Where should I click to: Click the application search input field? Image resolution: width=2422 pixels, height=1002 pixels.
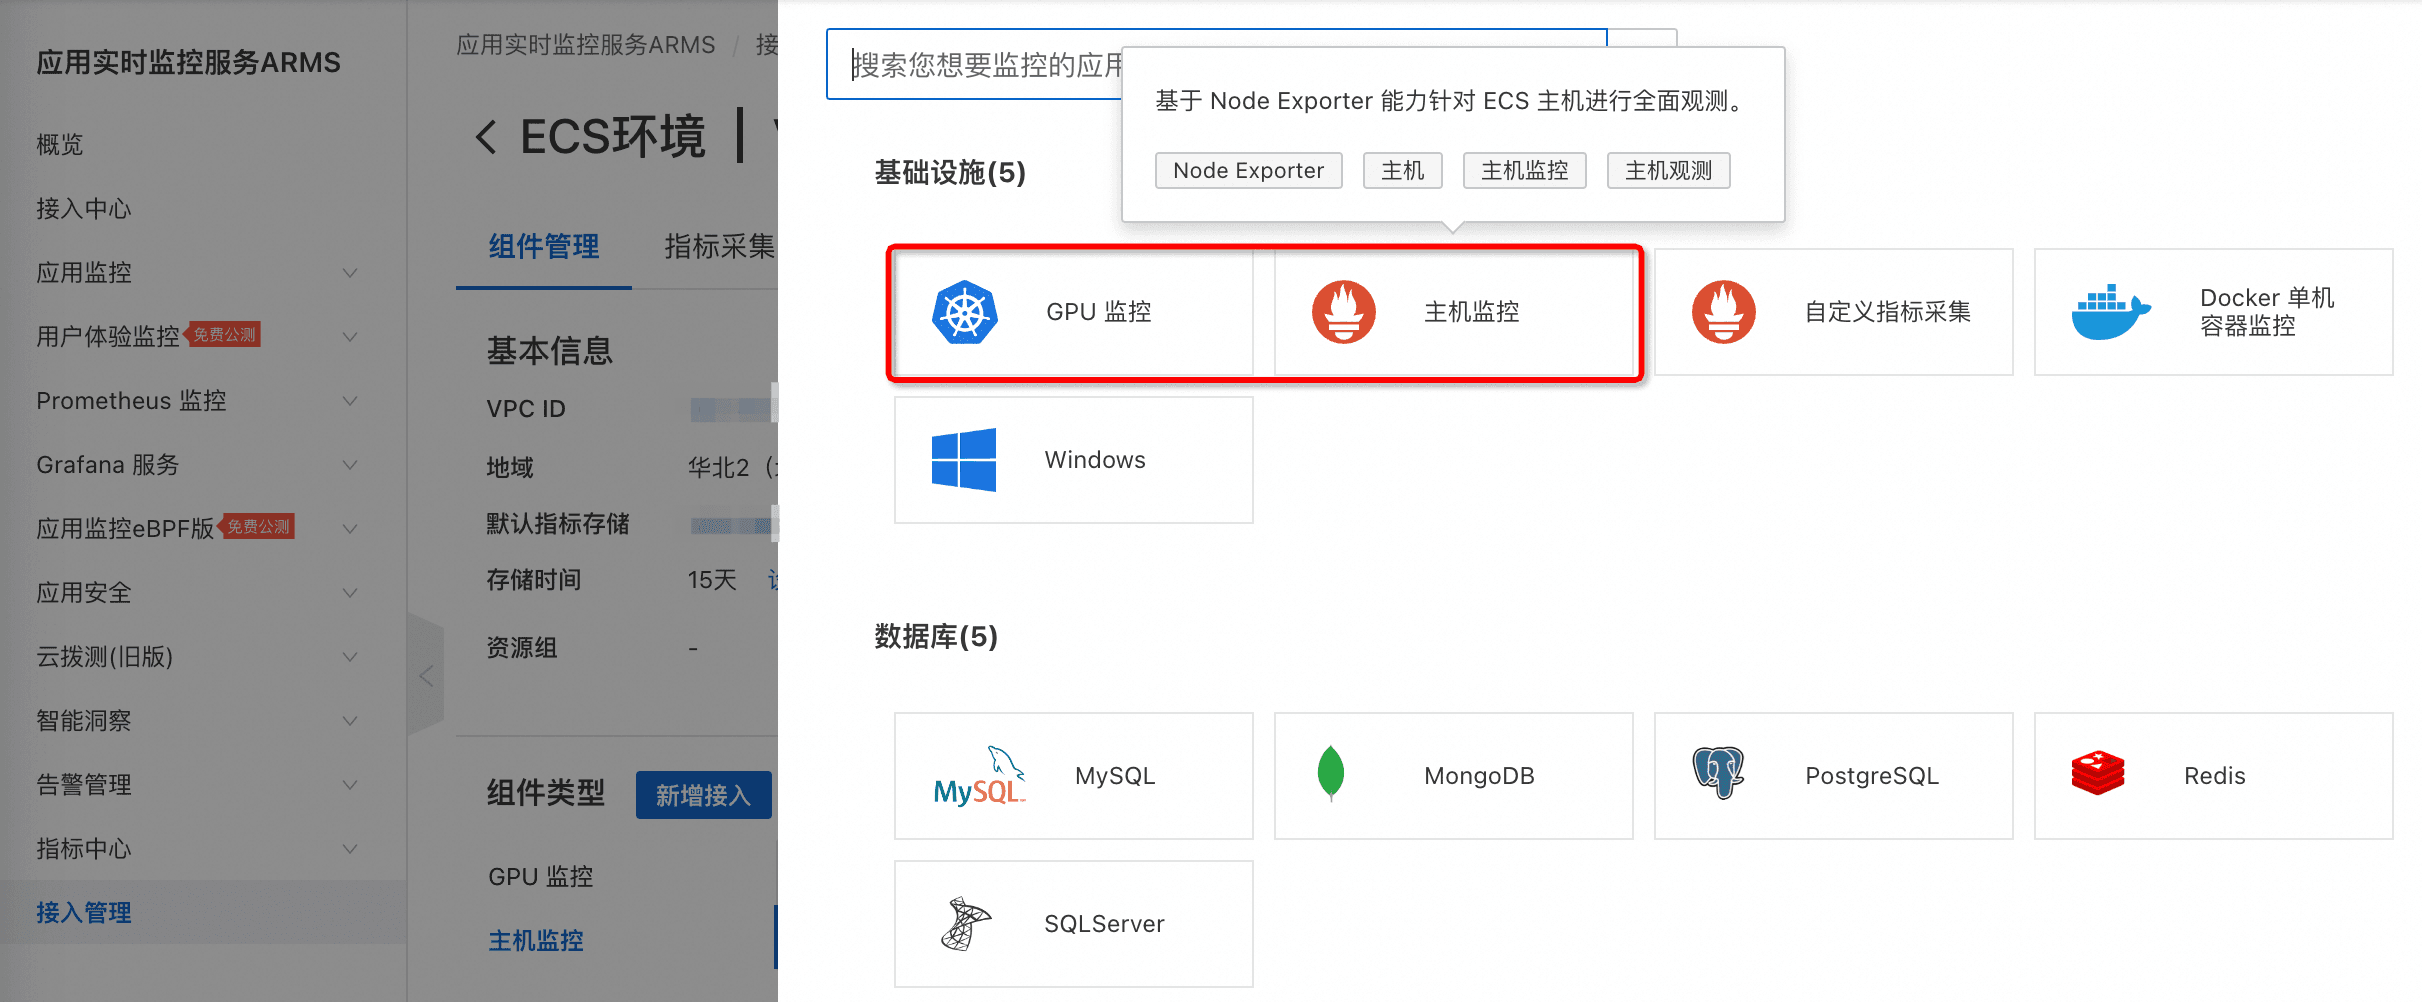click(980, 65)
